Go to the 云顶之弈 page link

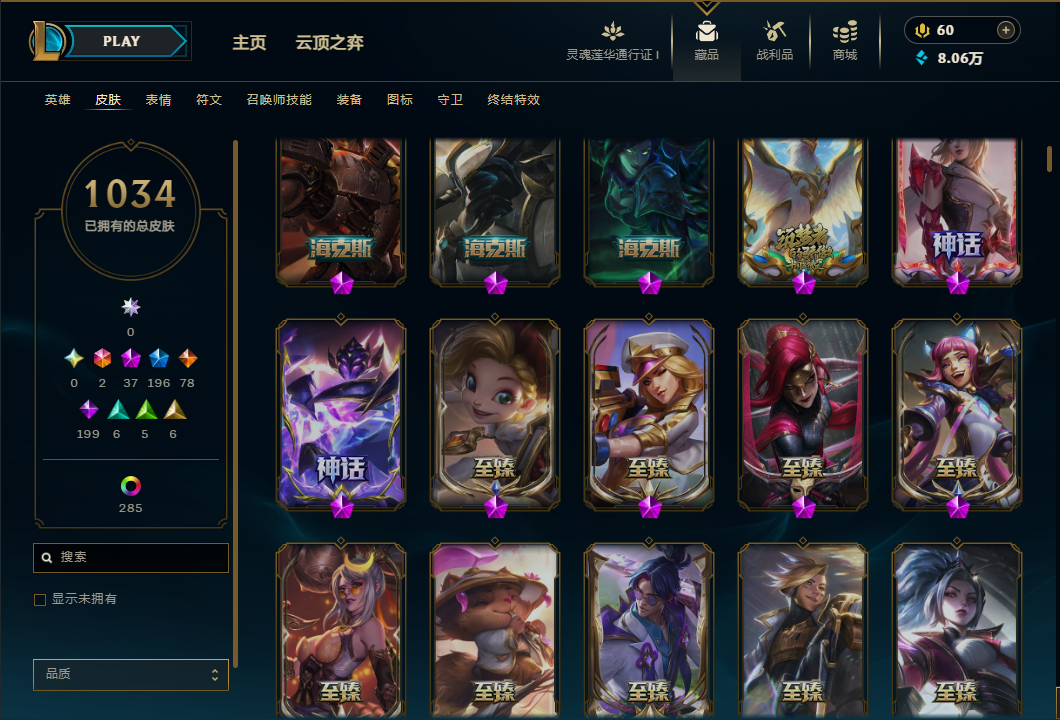329,43
